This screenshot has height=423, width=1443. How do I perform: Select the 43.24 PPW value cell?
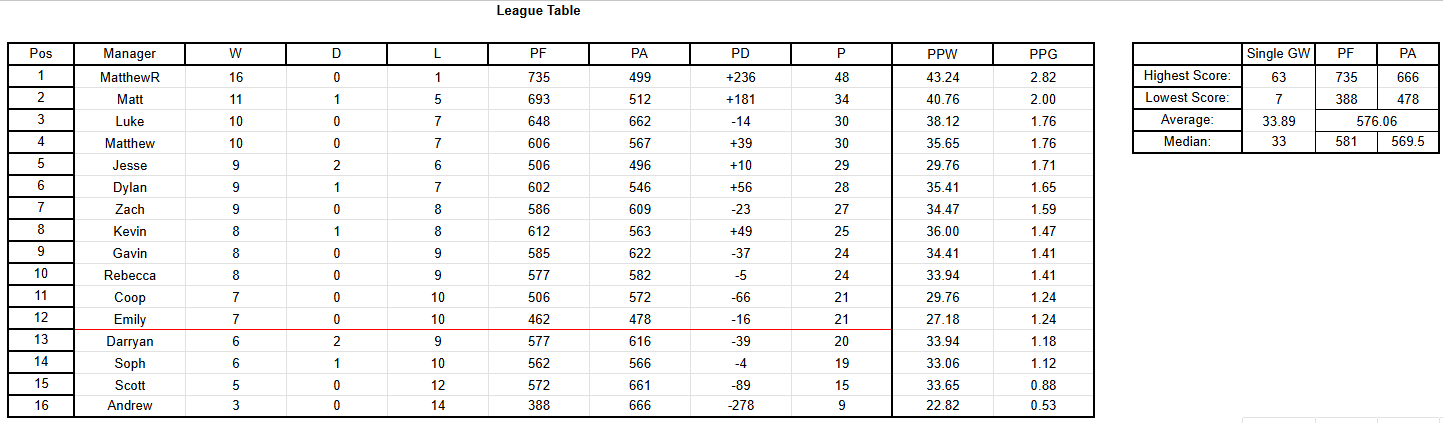tap(943, 77)
